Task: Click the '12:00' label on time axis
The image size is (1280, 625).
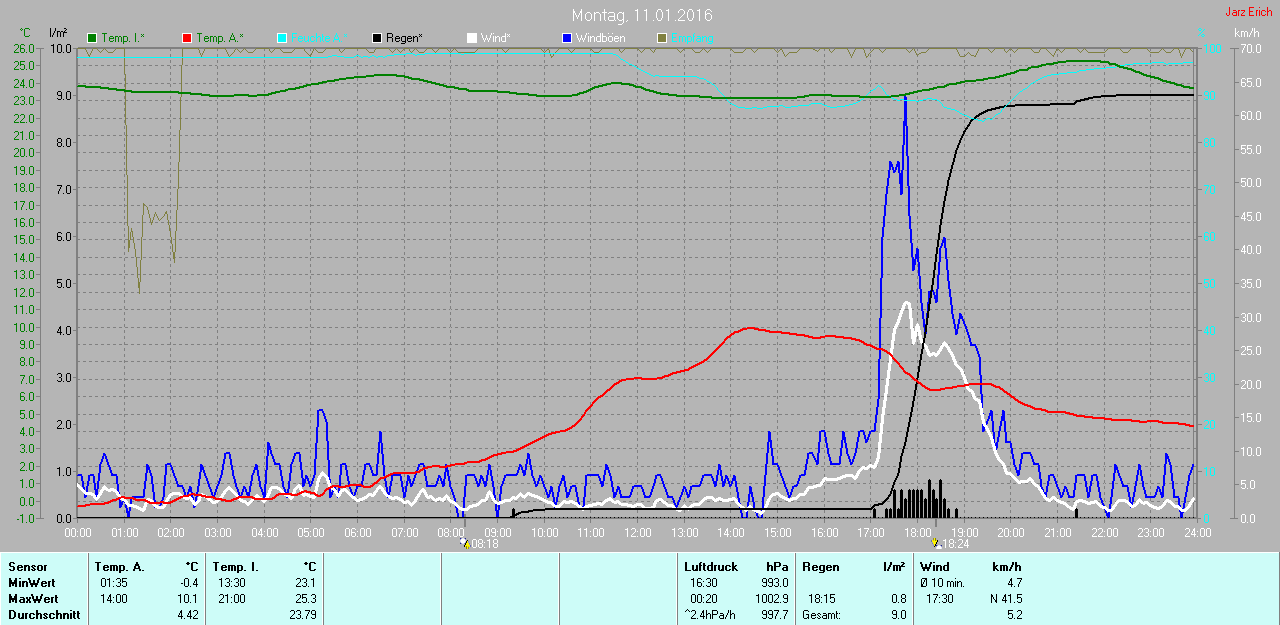Action: [638, 532]
